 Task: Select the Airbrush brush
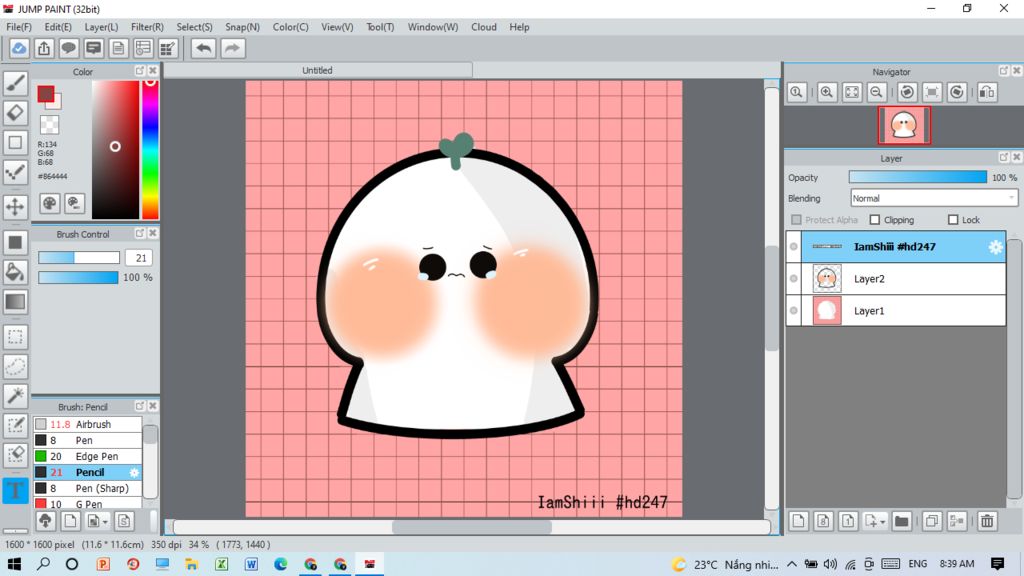click(x=88, y=424)
